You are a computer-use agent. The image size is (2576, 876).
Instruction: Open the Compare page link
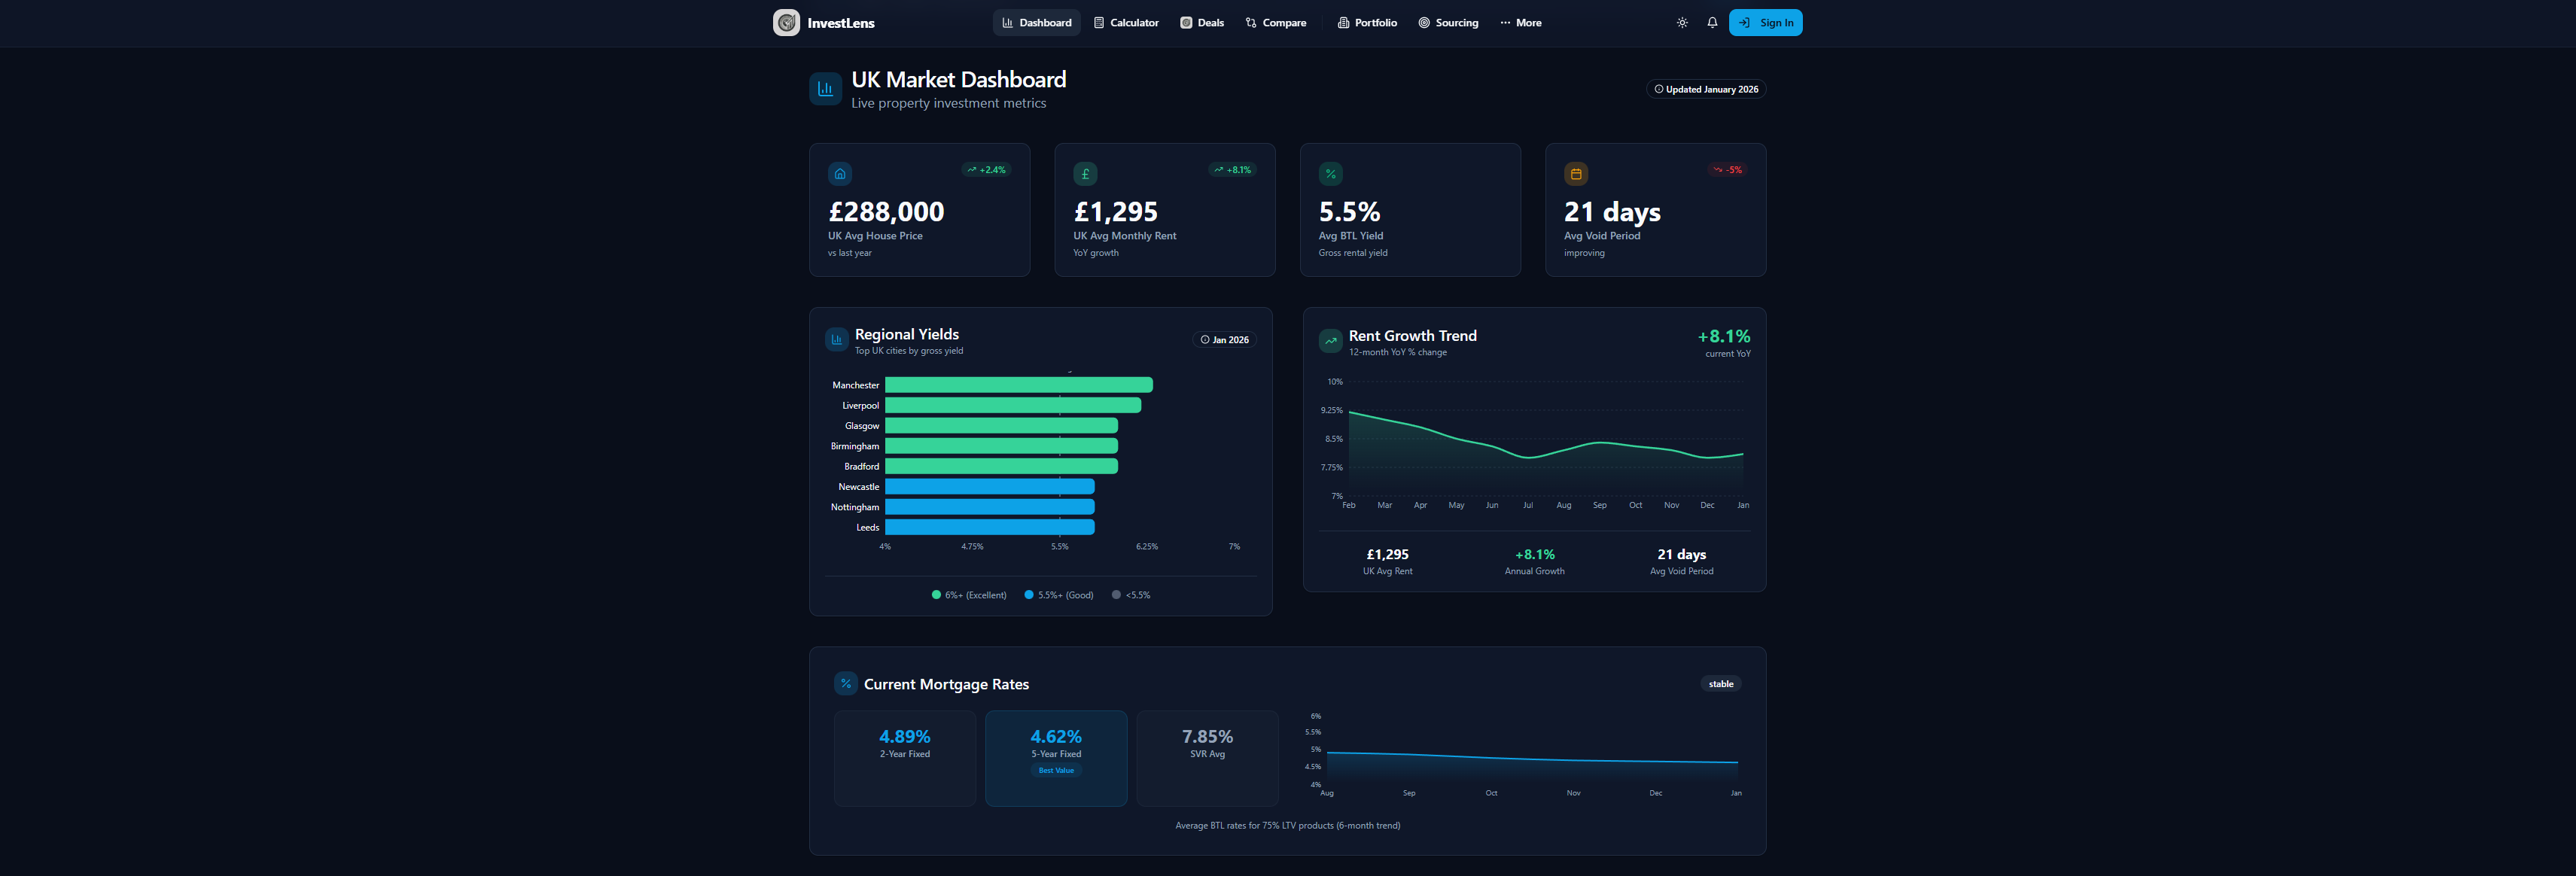[1276, 22]
